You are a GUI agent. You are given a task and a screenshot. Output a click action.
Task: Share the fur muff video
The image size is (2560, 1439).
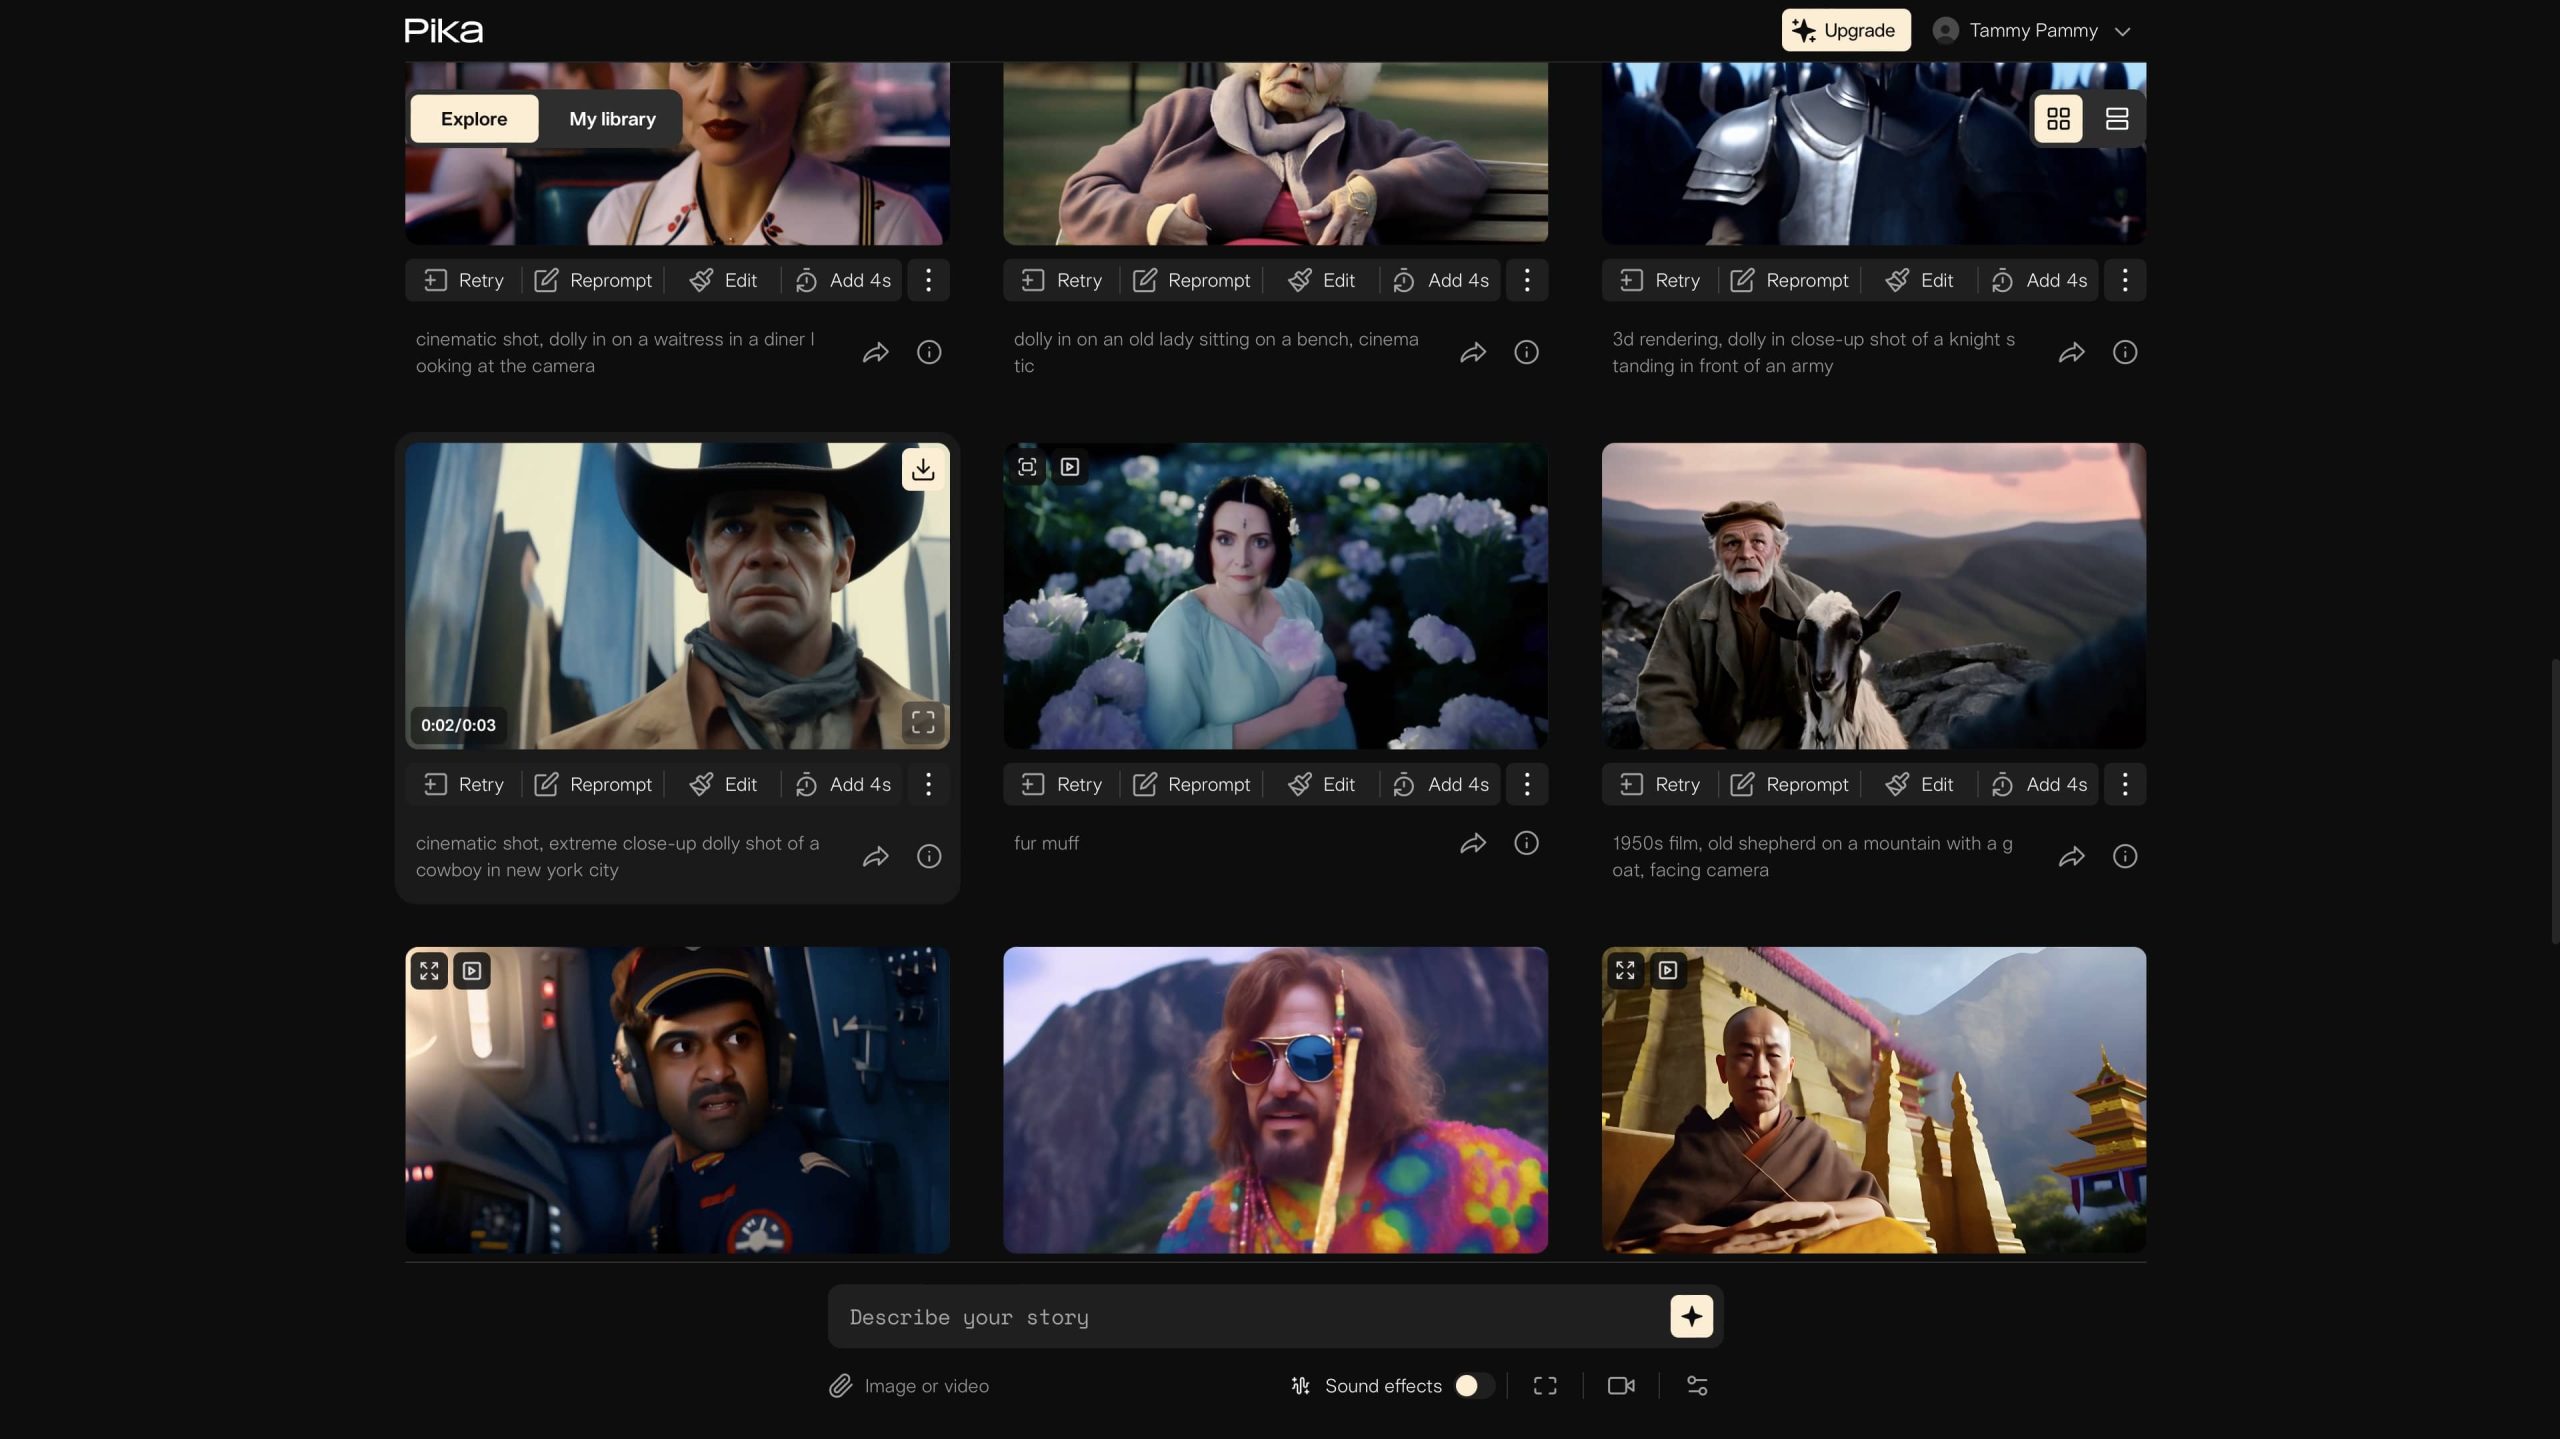pyautogui.click(x=1472, y=844)
